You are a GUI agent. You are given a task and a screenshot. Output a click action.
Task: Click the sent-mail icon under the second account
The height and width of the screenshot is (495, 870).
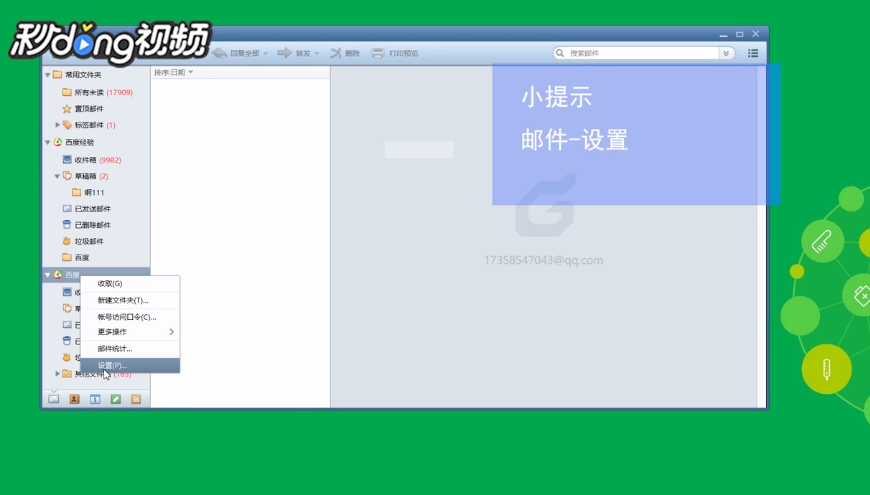[67, 325]
